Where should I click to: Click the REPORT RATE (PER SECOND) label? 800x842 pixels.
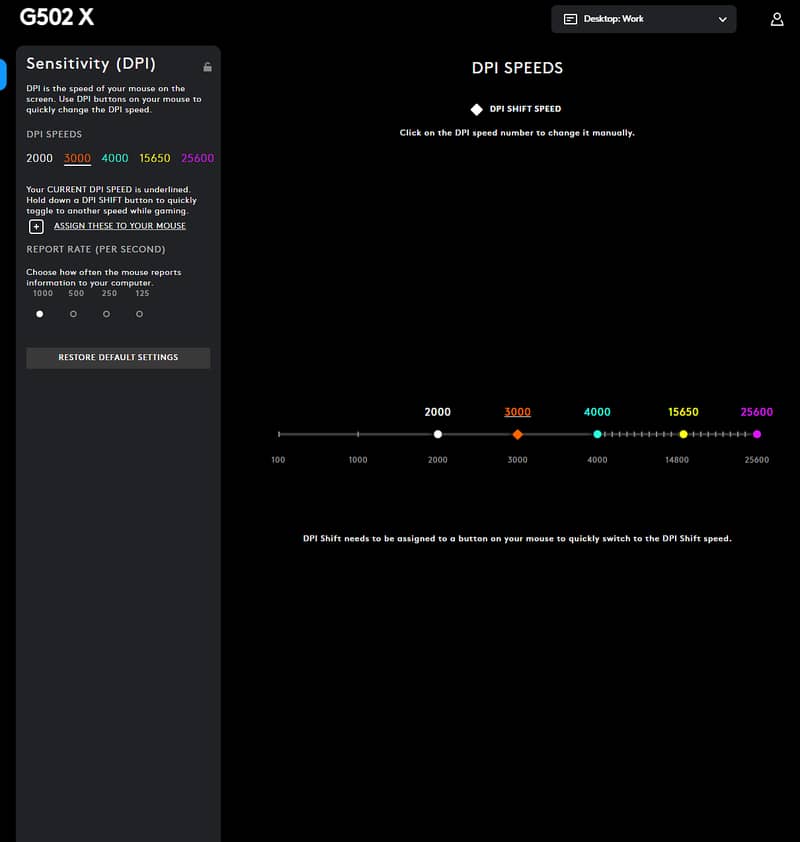(x=96, y=249)
